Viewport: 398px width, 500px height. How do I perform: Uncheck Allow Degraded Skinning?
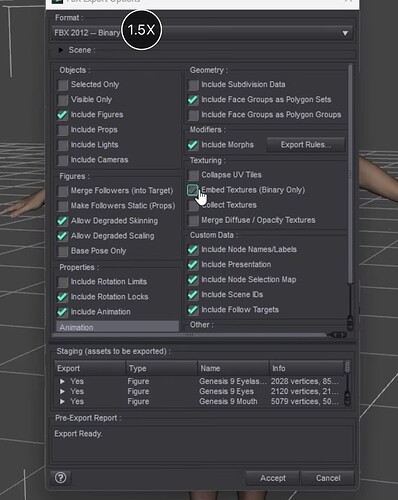(x=62, y=221)
